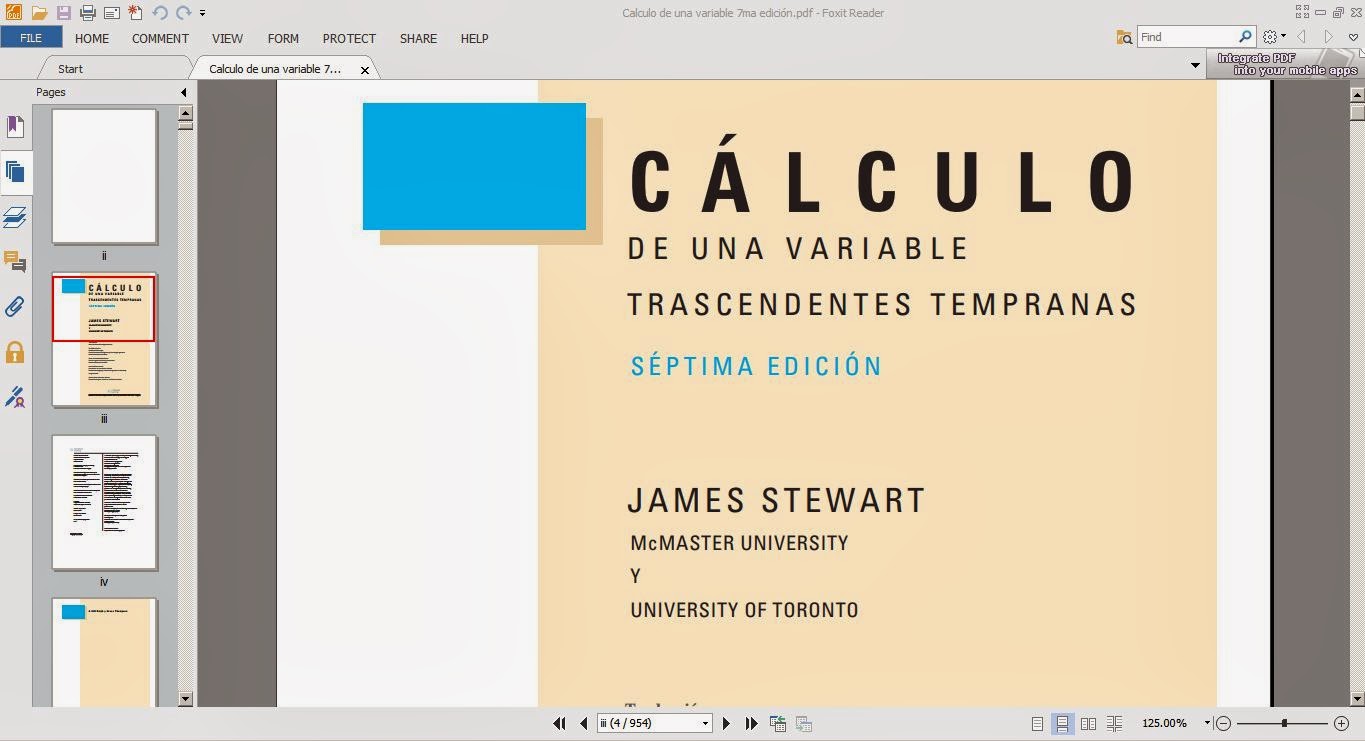Go to the next search result arrow
The width and height of the screenshot is (1365, 741).
coord(1328,37)
